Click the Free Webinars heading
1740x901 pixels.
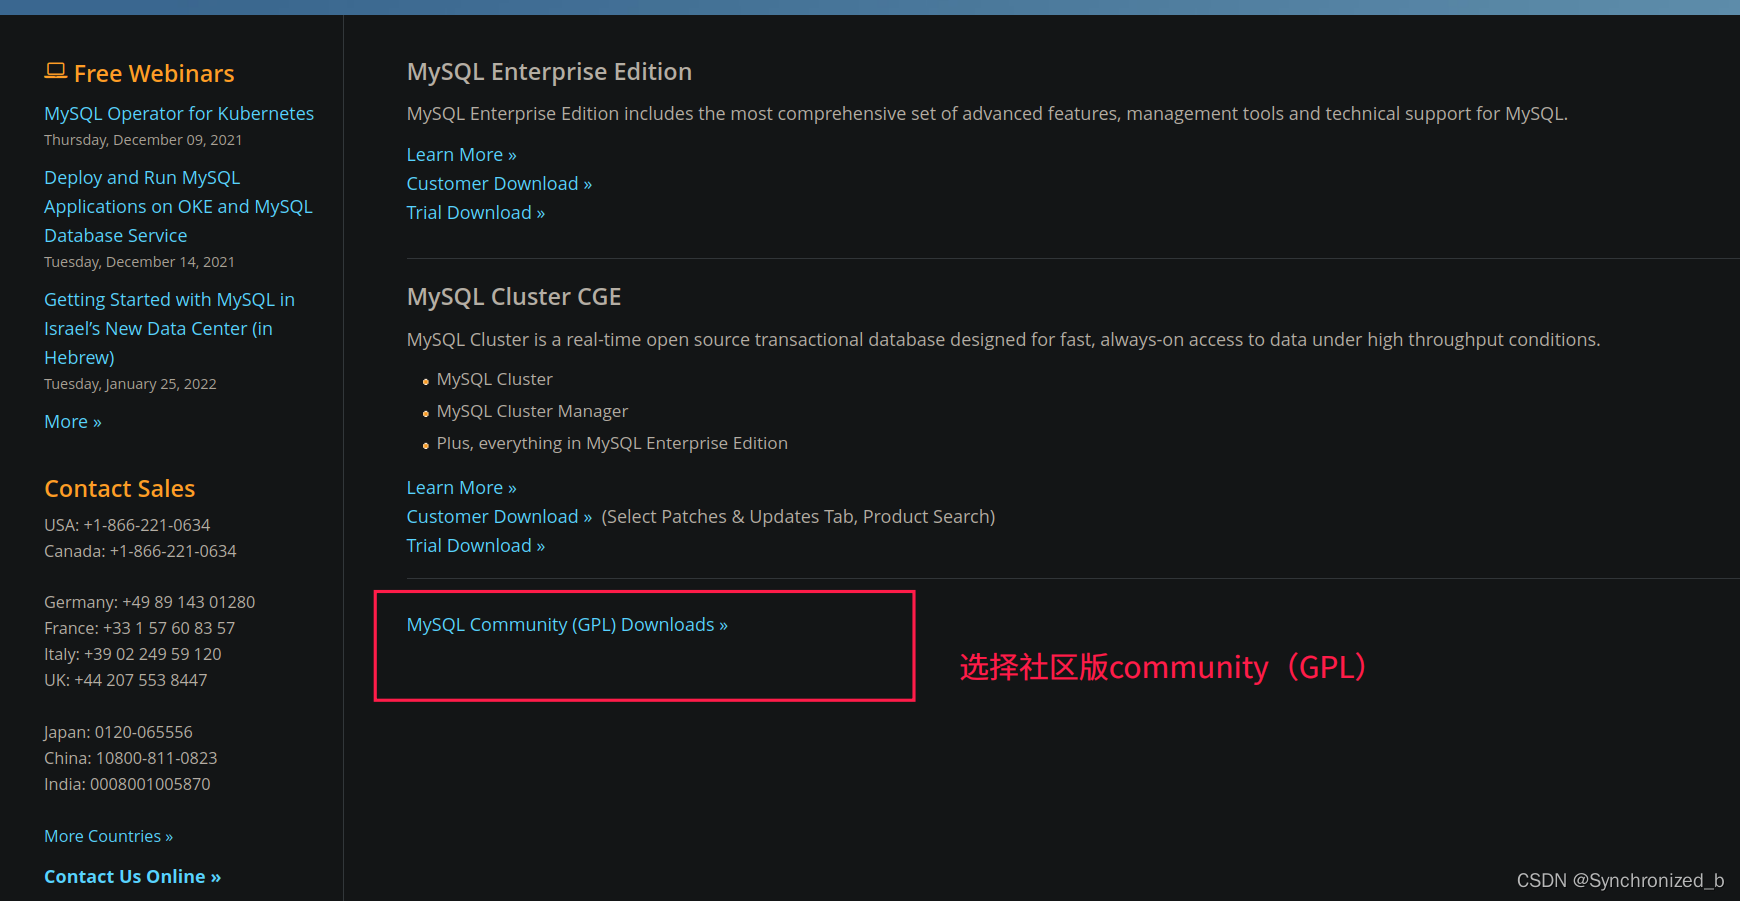[154, 73]
